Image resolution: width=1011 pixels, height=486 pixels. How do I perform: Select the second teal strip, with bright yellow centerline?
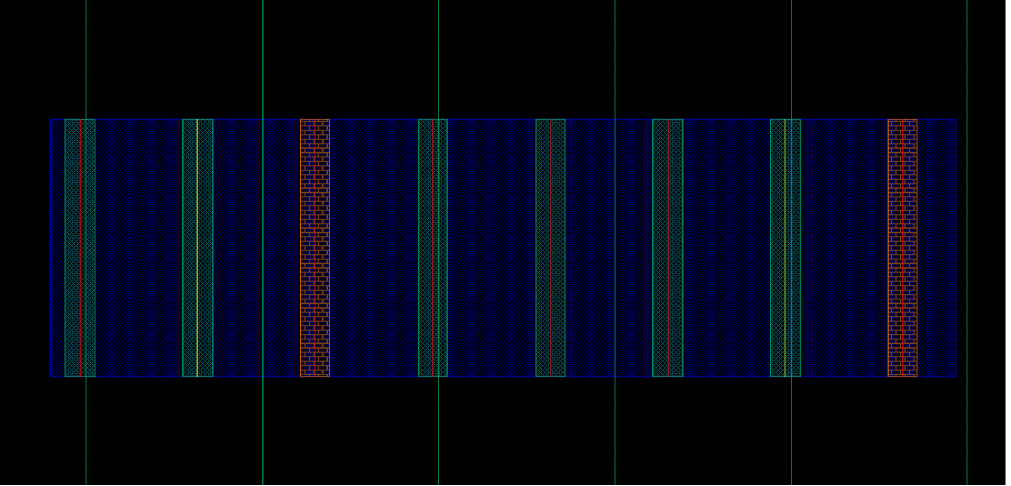(x=198, y=248)
